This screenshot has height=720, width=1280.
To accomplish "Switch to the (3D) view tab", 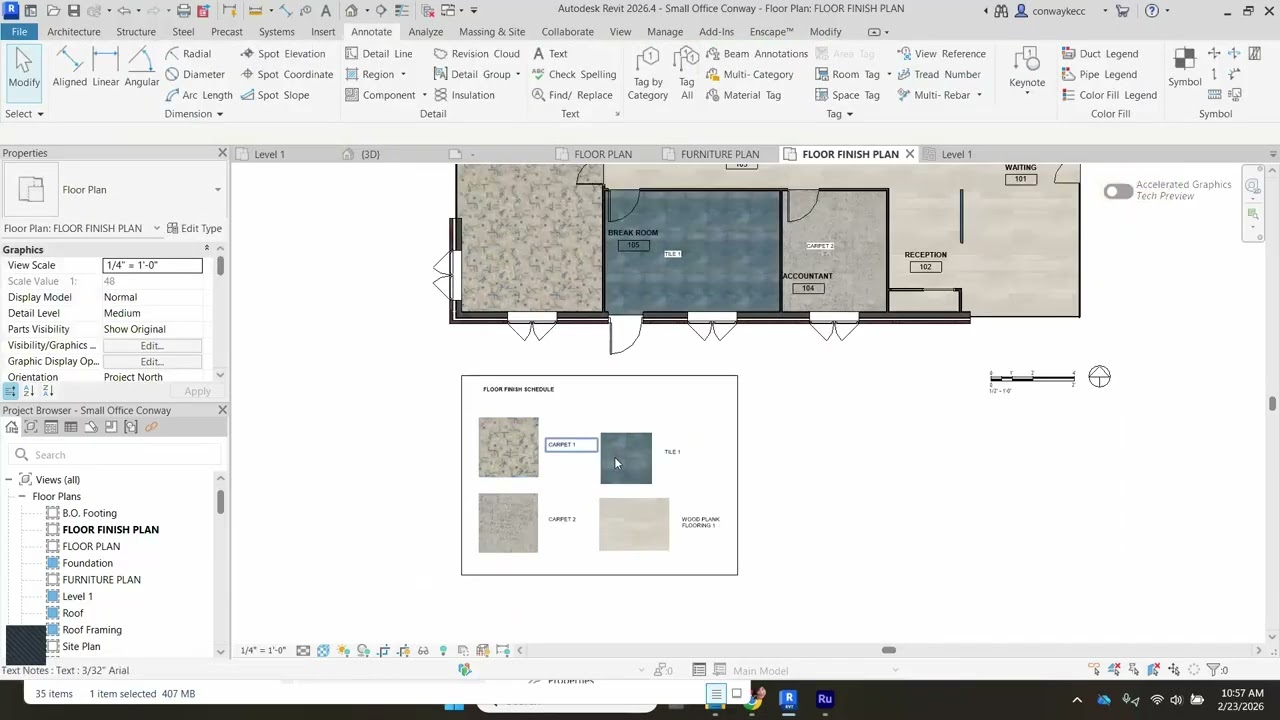I will [370, 154].
